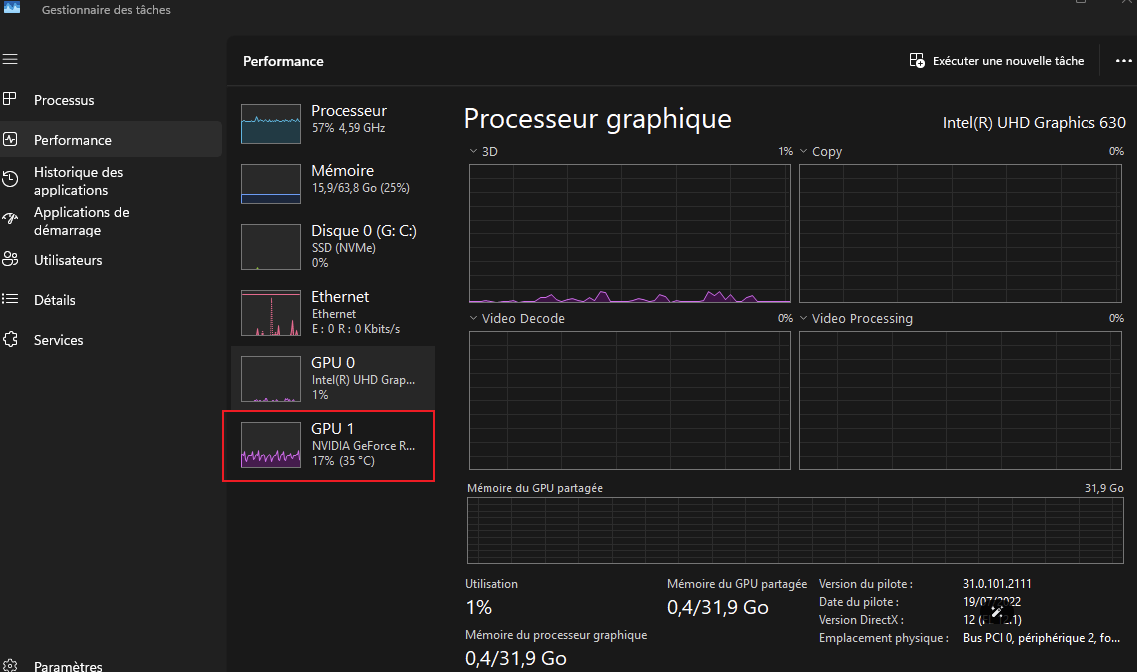The image size is (1137, 672).
Task: Go to the Utilisateurs page
Action: 111,260
